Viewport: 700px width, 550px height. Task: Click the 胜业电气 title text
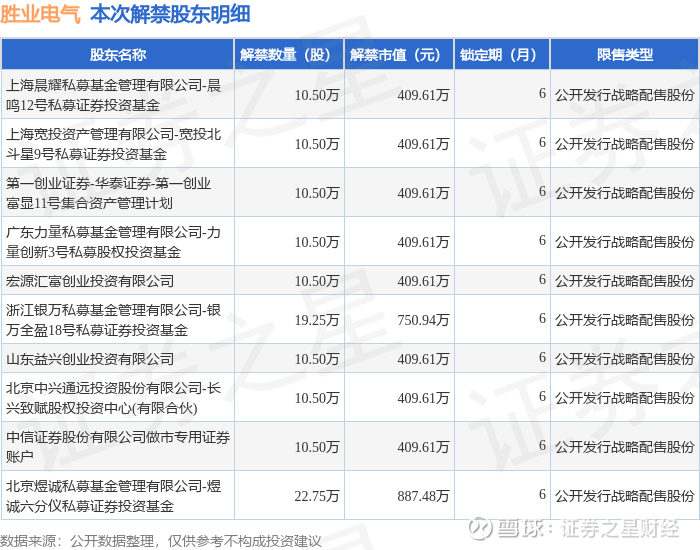[40, 15]
